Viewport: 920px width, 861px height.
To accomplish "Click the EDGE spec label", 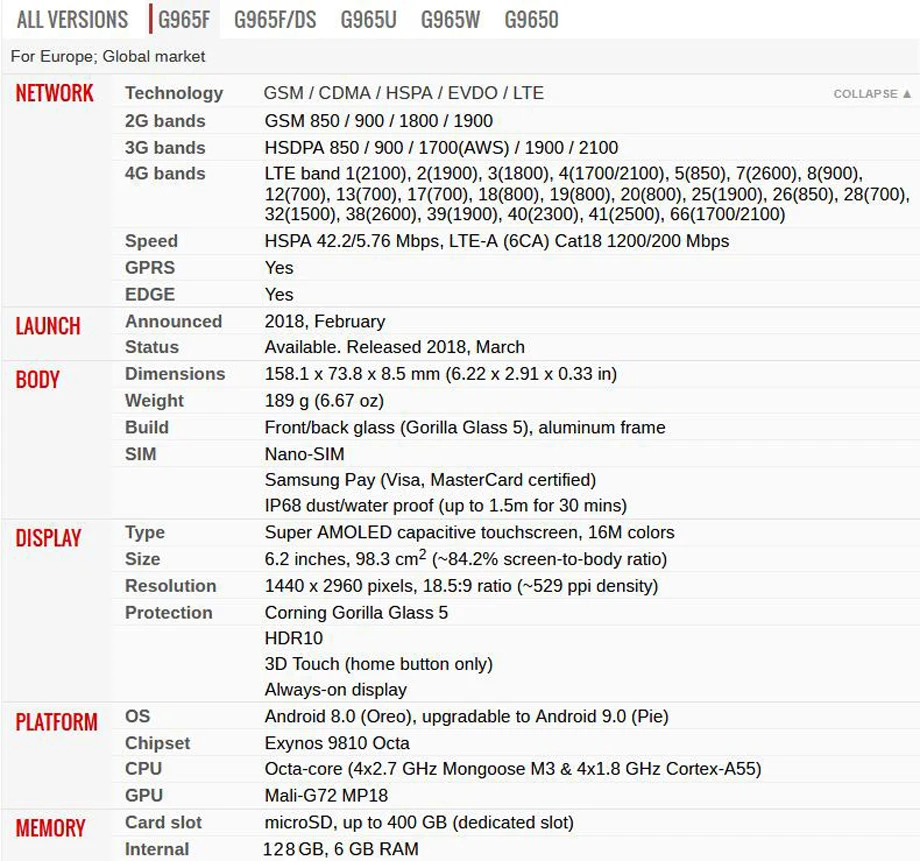I will 150,295.
